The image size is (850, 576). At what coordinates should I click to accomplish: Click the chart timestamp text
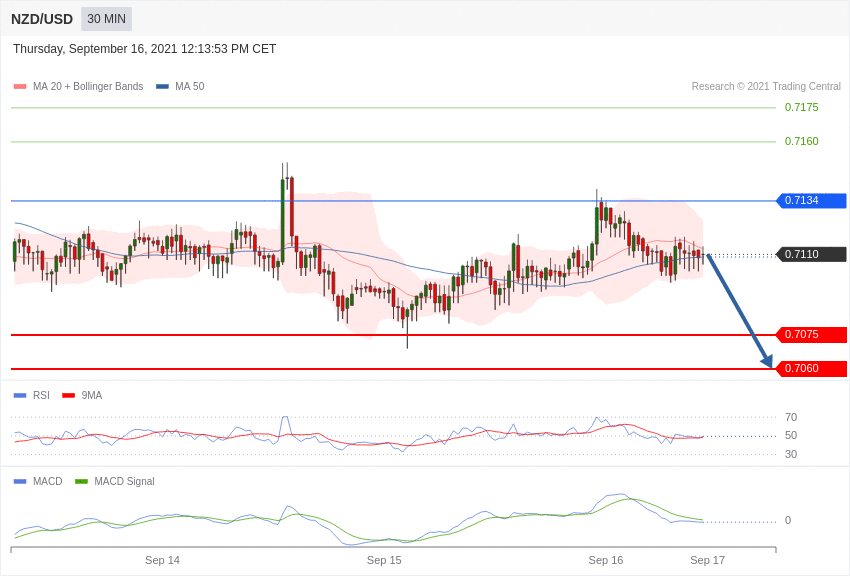click(144, 49)
